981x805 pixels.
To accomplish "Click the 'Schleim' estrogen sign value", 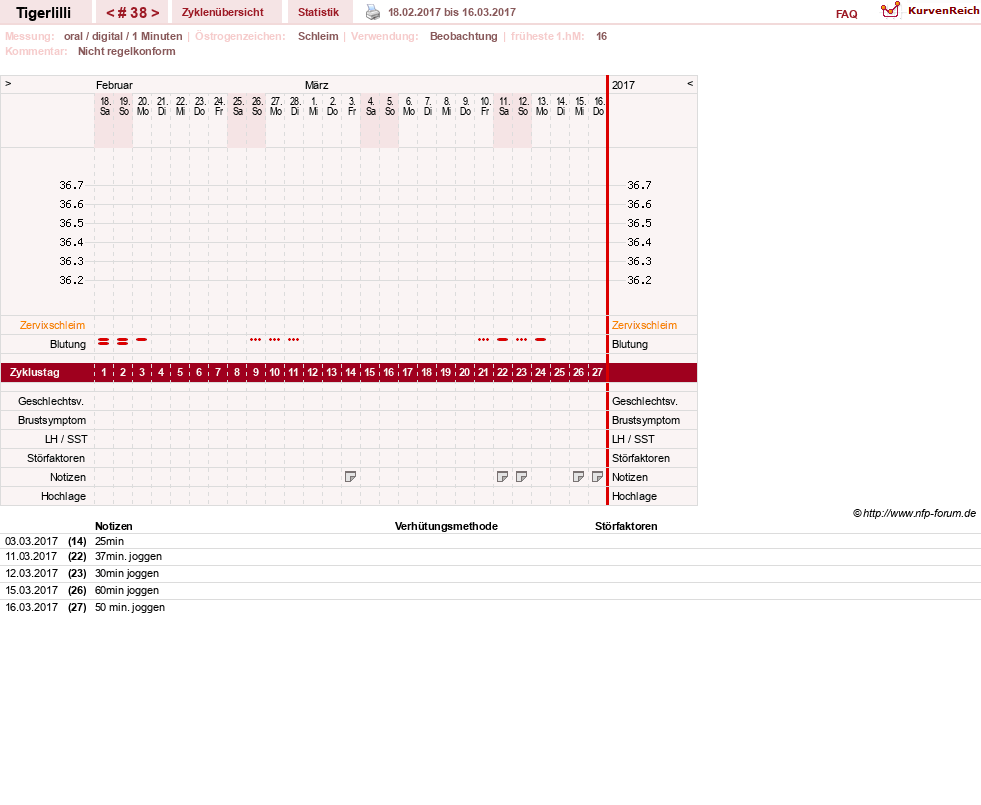I will click(x=318, y=36).
